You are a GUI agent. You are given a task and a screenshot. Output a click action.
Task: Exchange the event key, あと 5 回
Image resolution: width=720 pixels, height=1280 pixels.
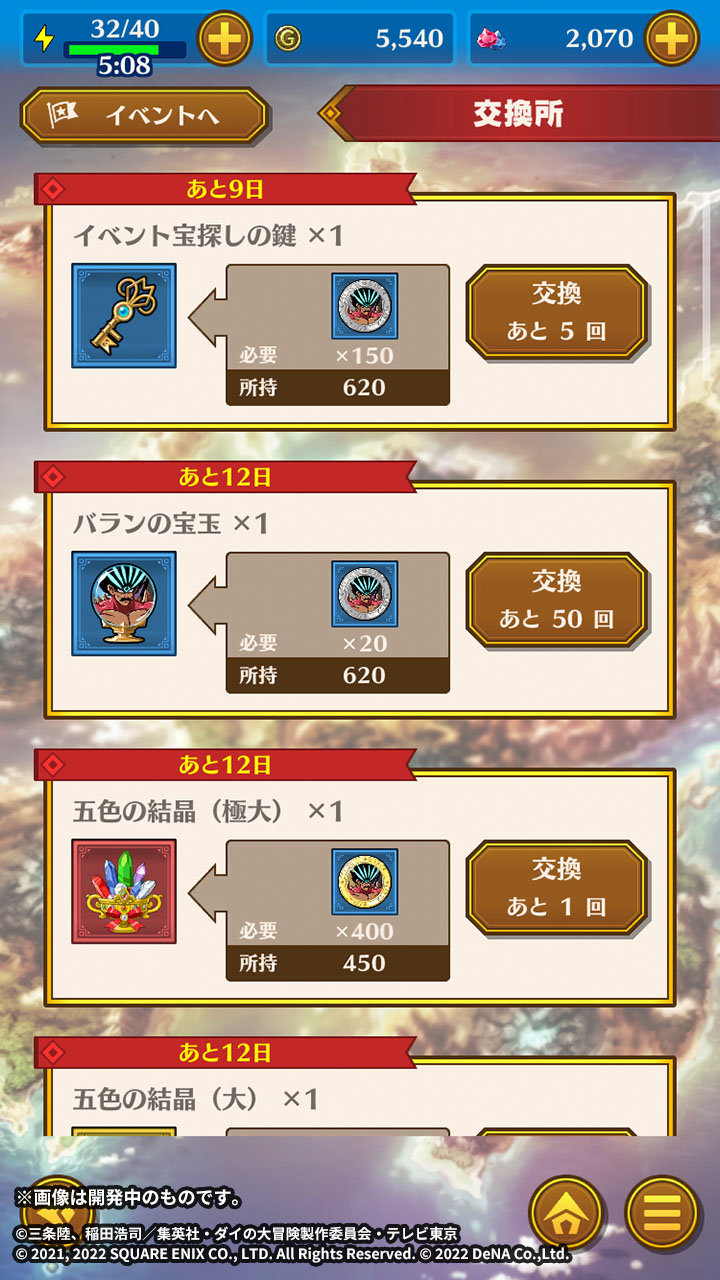[557, 312]
